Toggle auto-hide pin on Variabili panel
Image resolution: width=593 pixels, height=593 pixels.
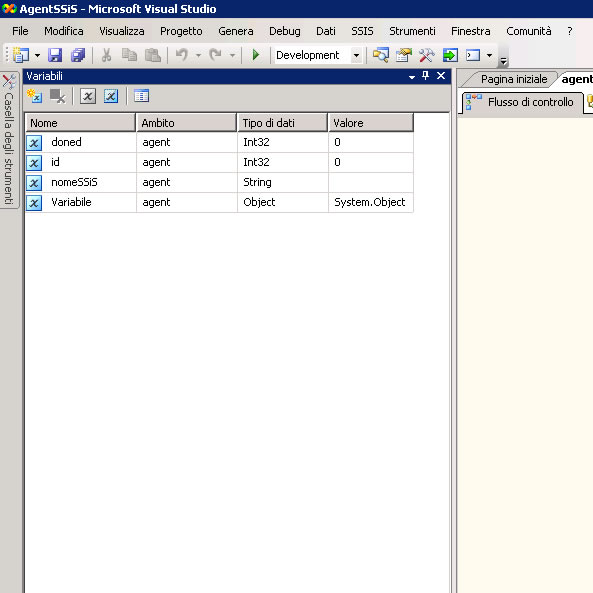(x=425, y=76)
